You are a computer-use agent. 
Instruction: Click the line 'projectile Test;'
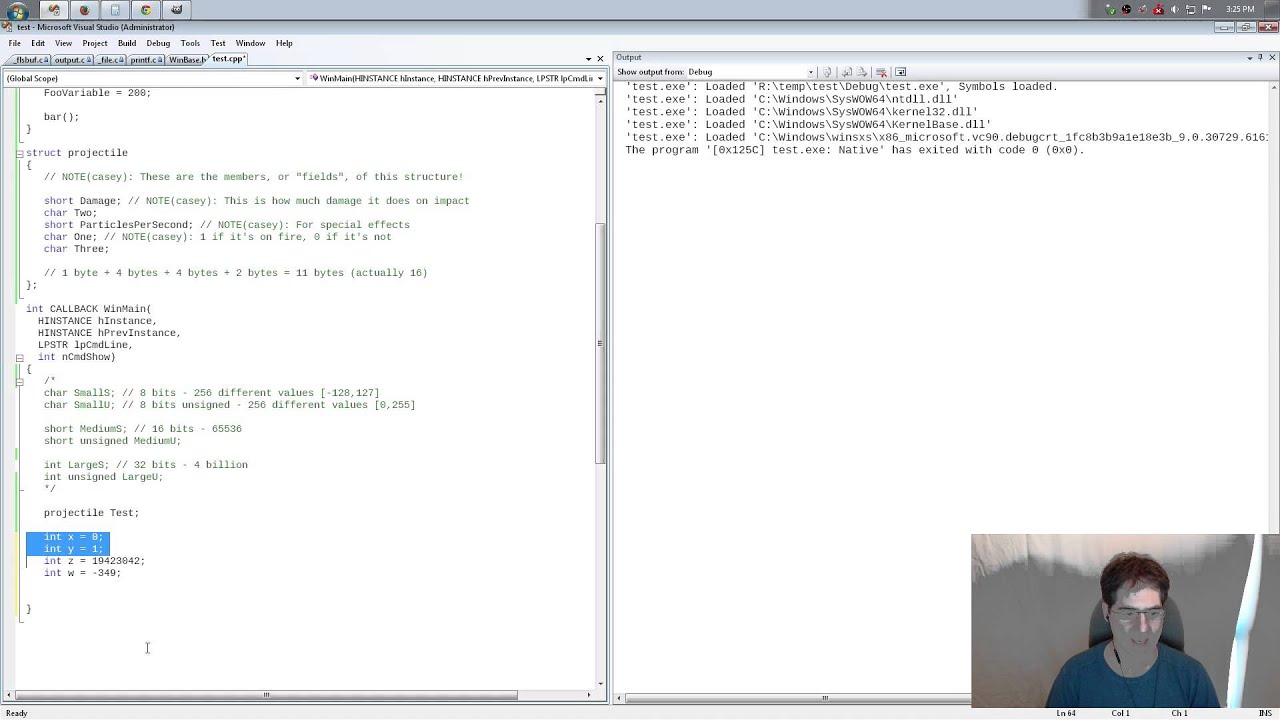tap(91, 513)
